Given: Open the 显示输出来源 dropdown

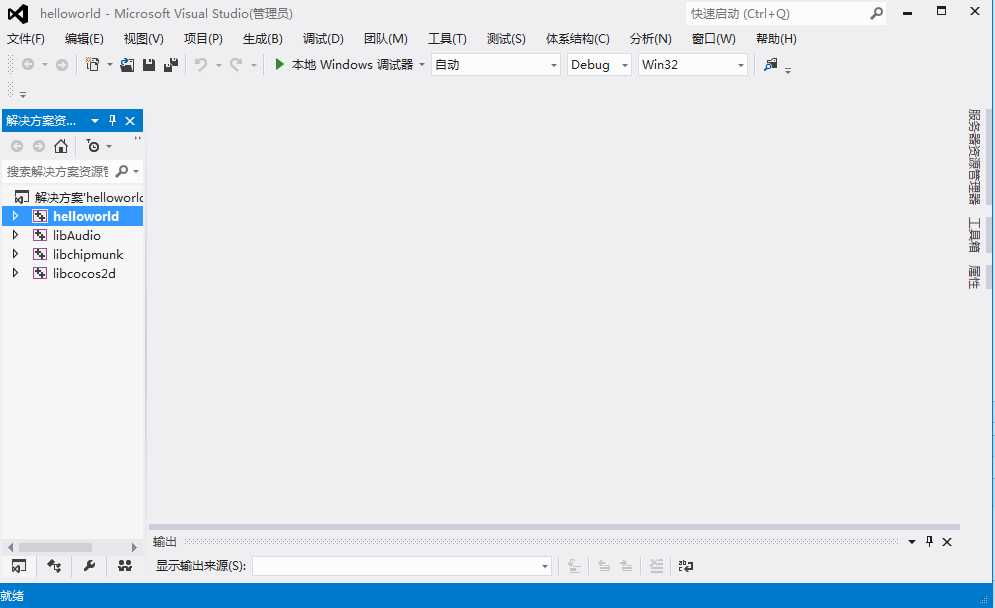Looking at the screenshot, I should [x=401, y=565].
